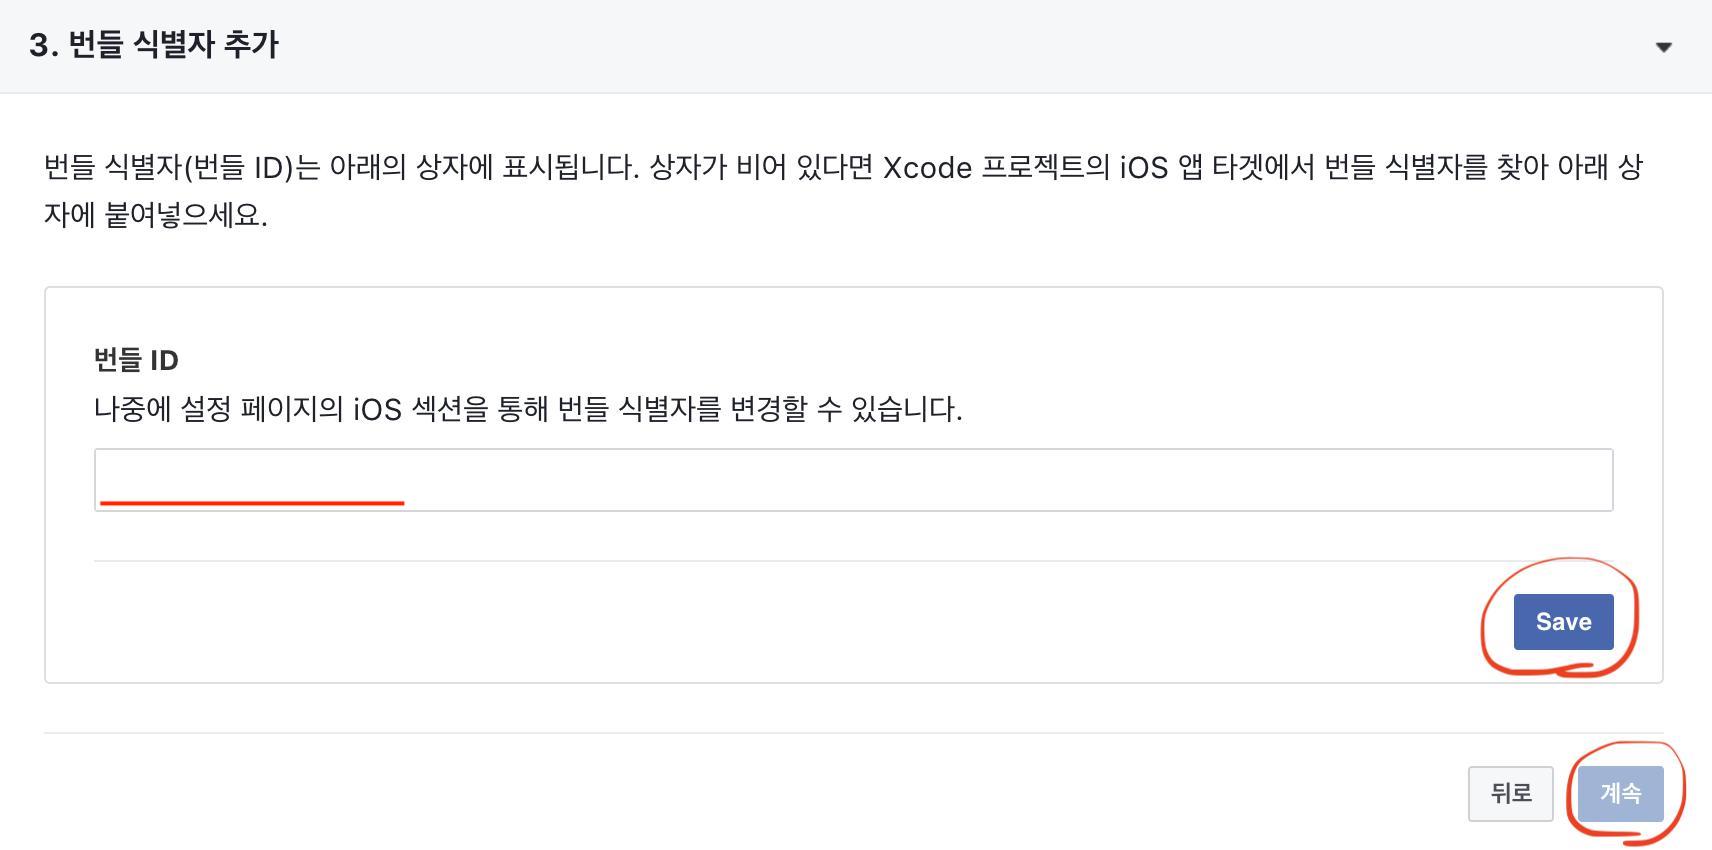Continue with the 계속 button

[x=1620, y=793]
